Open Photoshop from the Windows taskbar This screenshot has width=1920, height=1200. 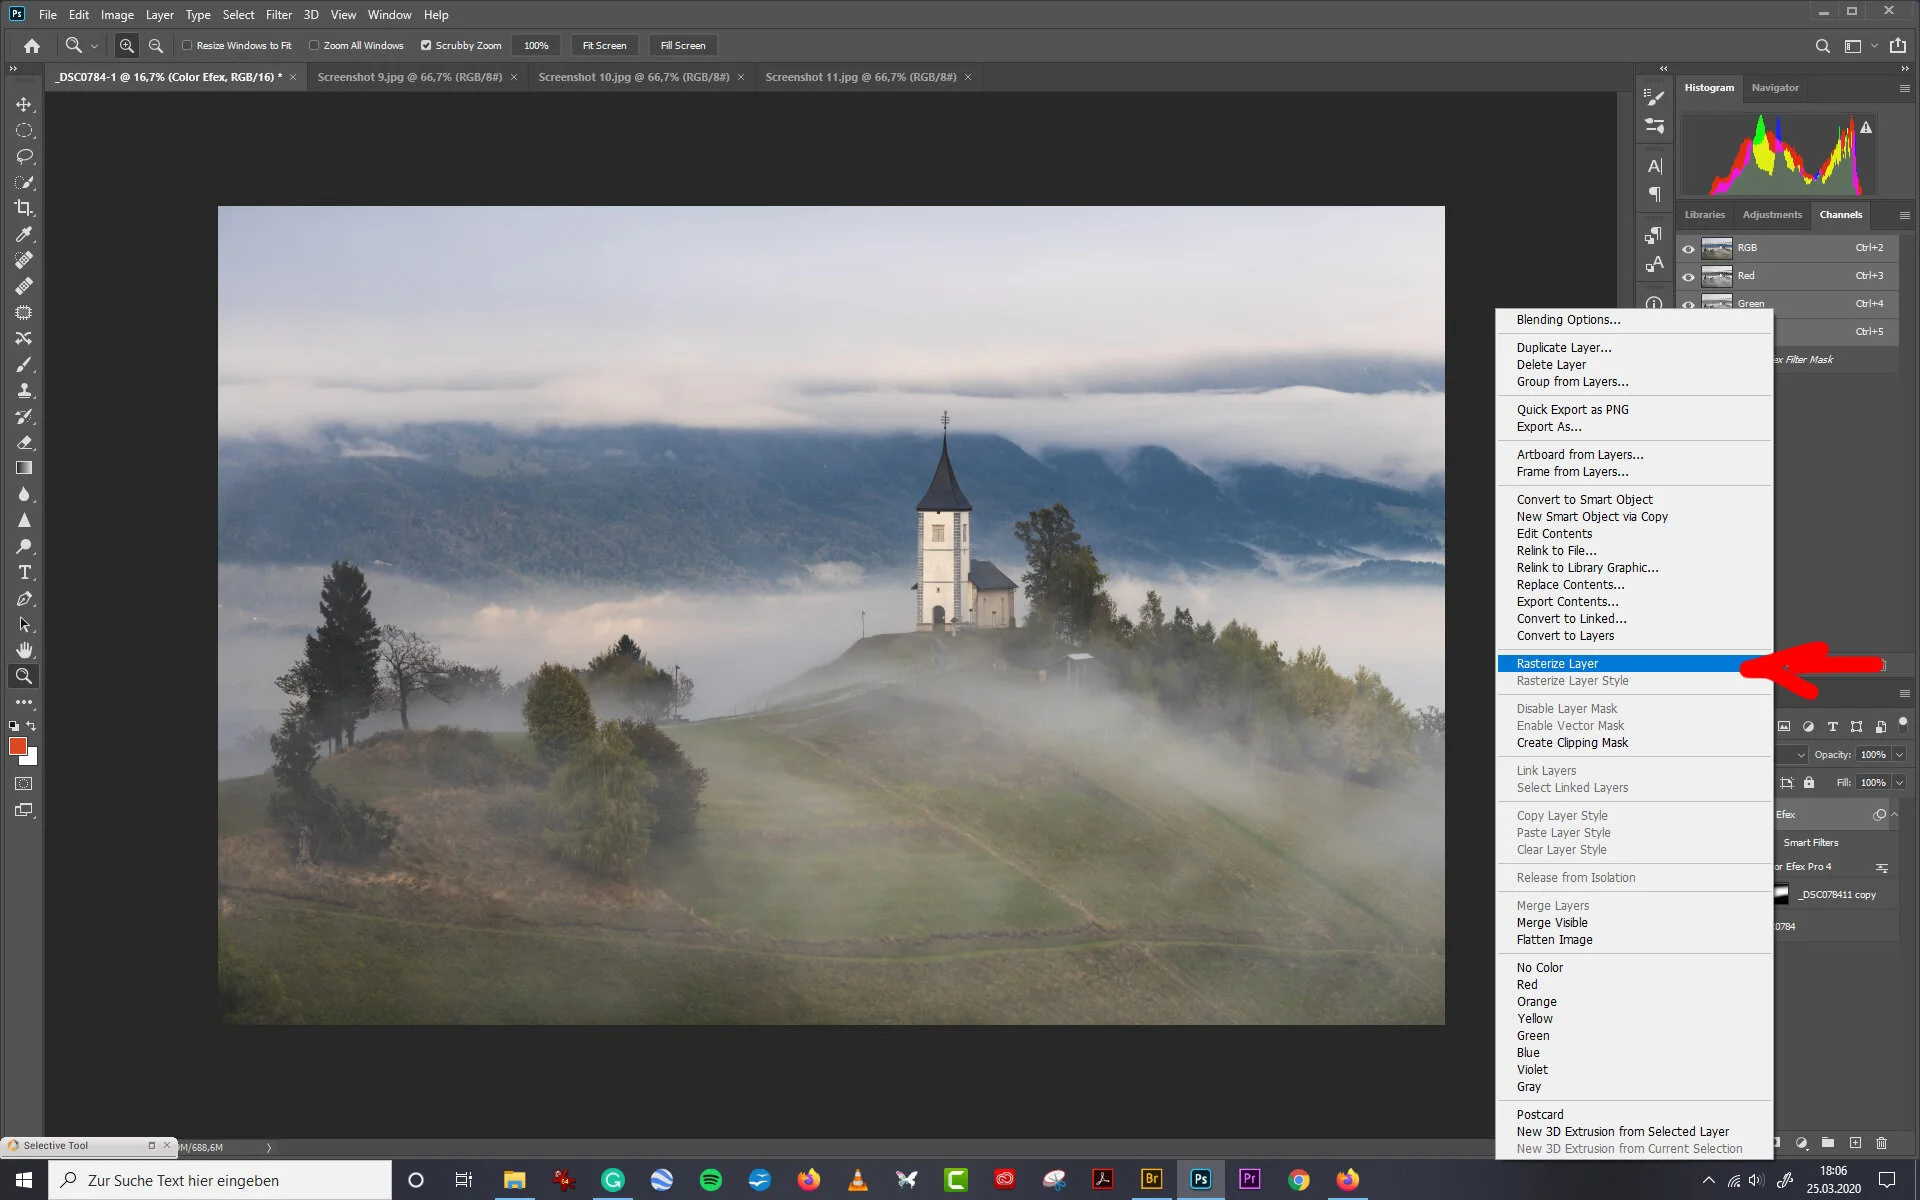coord(1200,1179)
